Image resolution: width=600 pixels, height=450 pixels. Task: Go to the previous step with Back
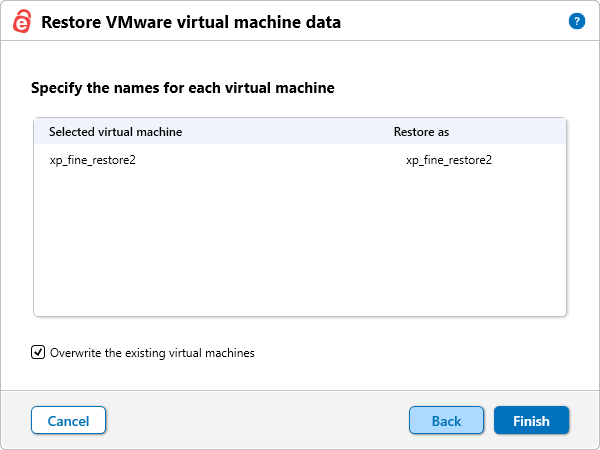446,421
